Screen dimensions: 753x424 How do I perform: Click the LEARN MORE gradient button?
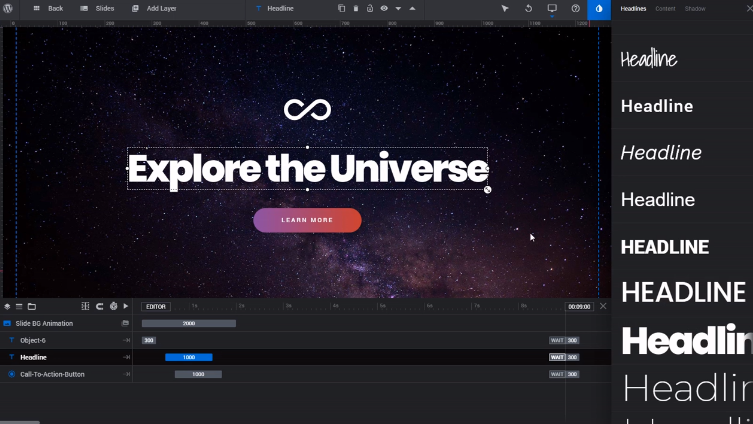[307, 220]
